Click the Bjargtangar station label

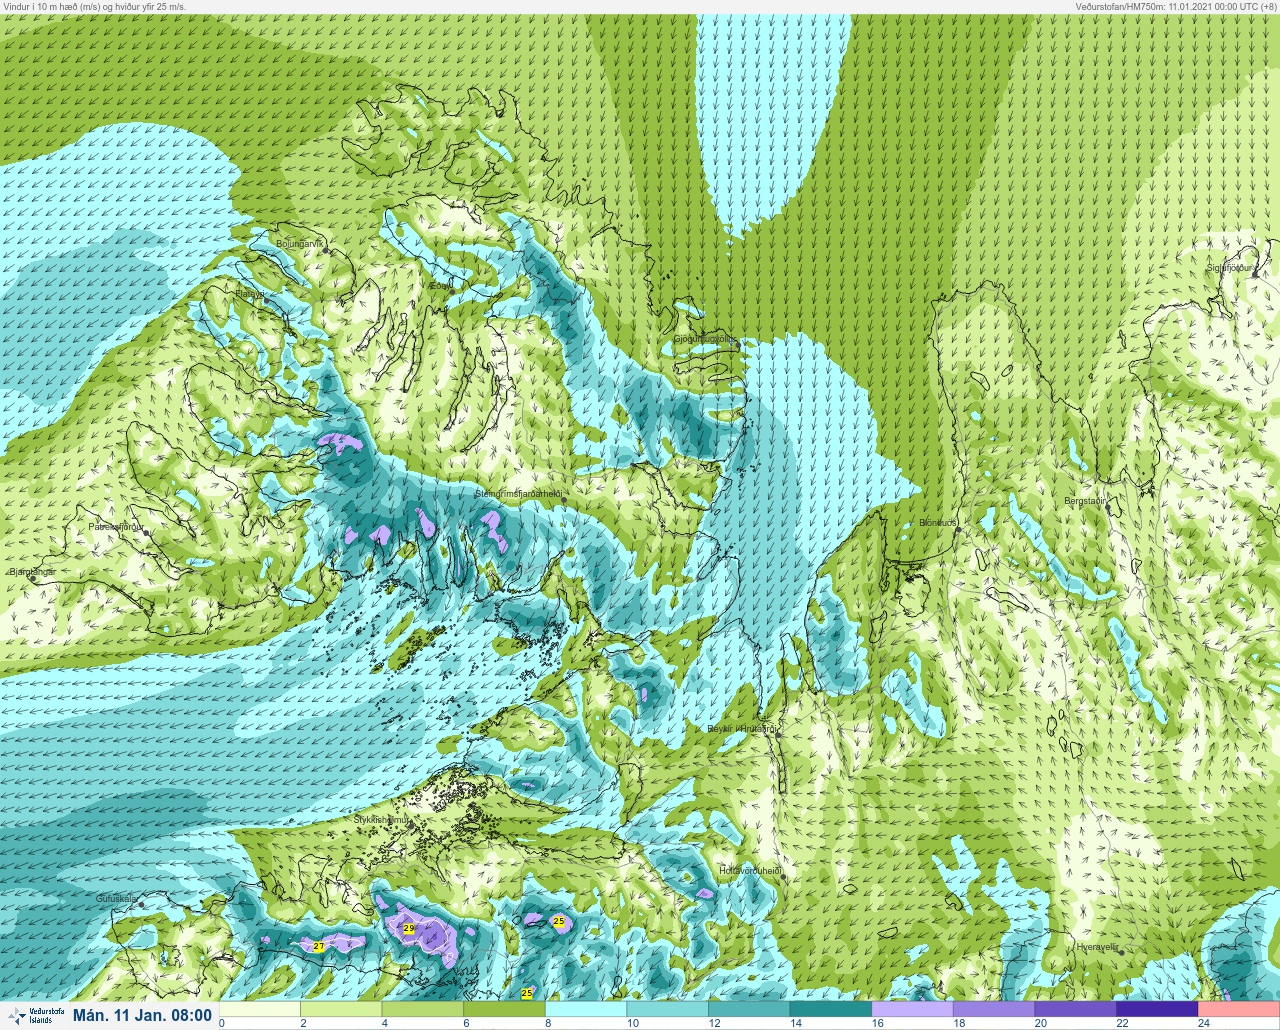[33, 572]
